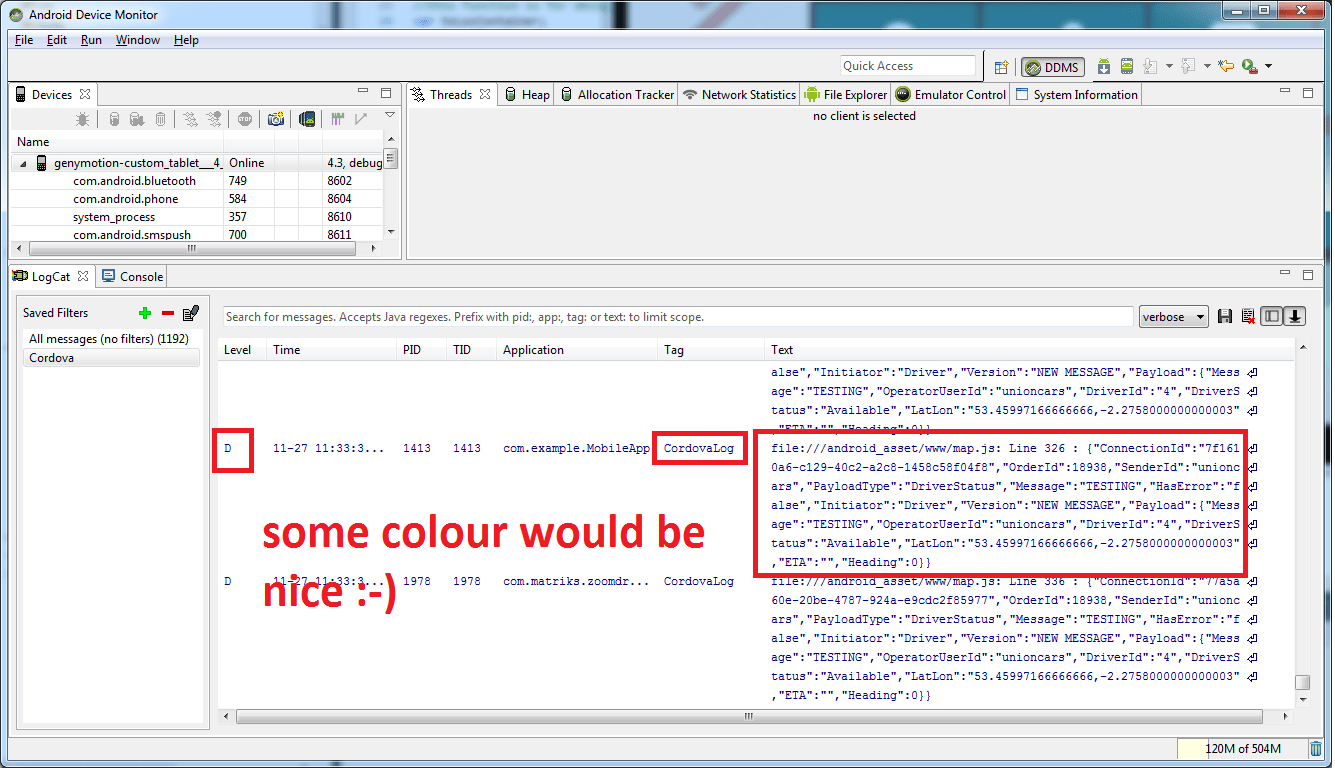This screenshot has width=1335, height=768.
Task: Toggle scroll-to-latest in LogCat
Action: coord(1294,316)
